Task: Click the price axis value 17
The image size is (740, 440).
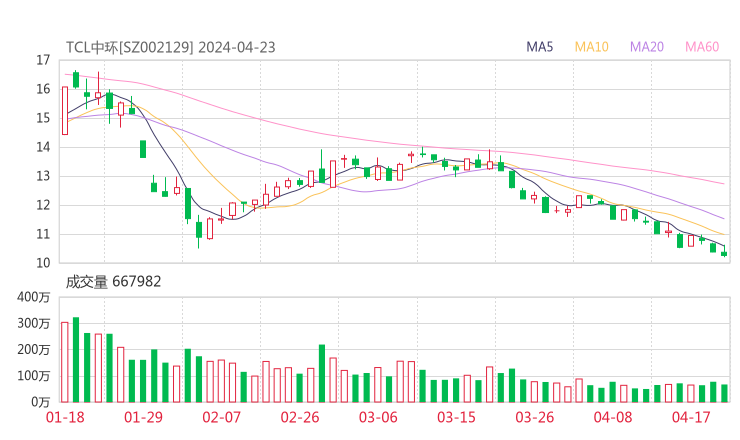Action: [x=43, y=60]
